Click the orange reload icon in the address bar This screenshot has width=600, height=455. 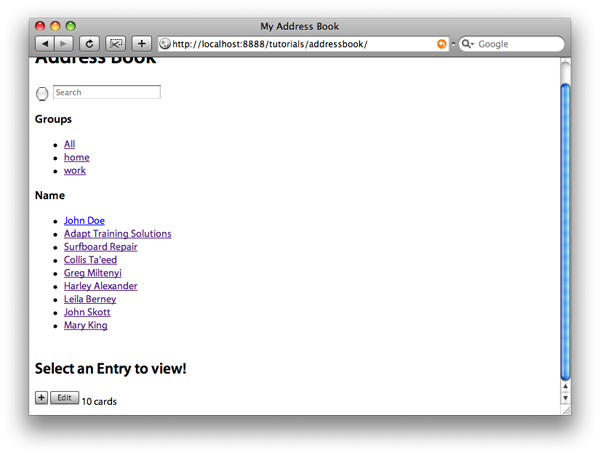coord(442,44)
